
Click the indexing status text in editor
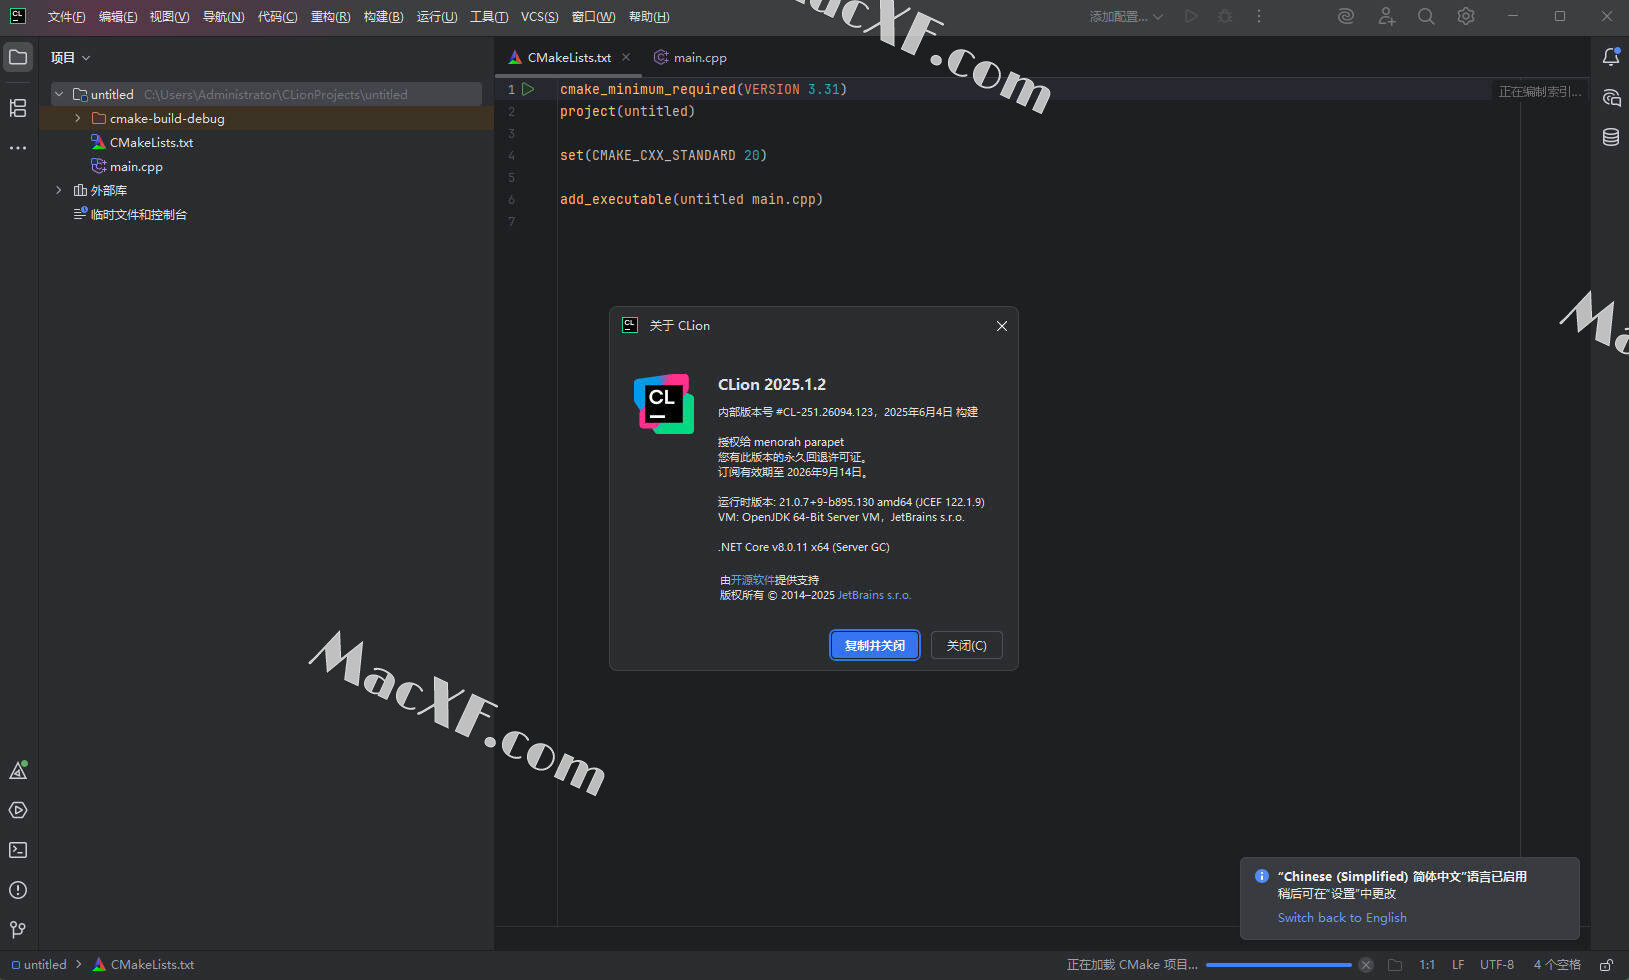click(x=1540, y=91)
